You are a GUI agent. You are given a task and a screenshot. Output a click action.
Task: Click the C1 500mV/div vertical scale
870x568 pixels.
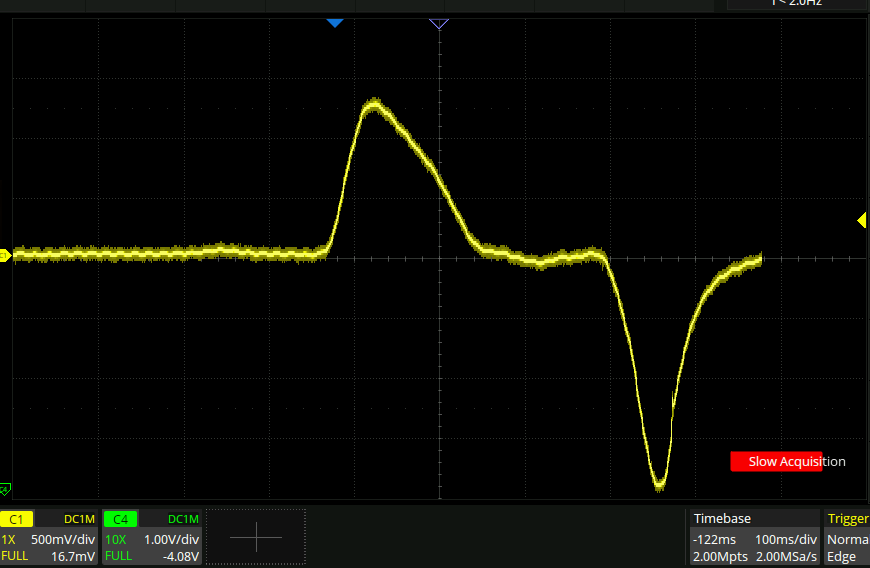click(x=63, y=539)
